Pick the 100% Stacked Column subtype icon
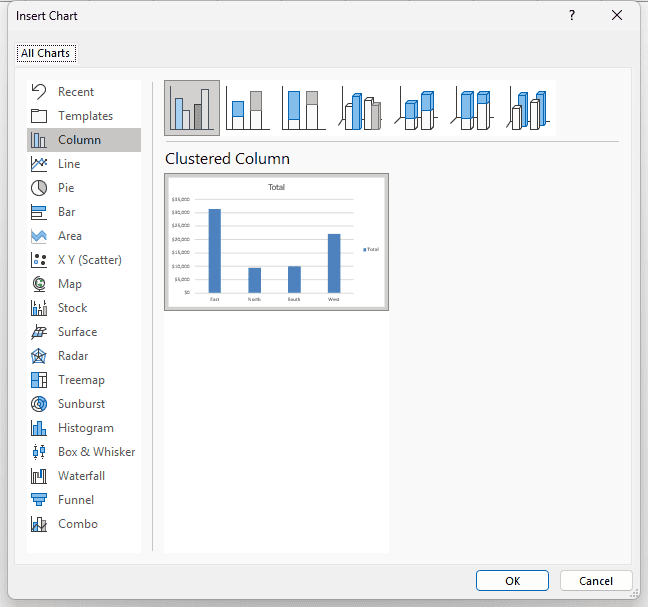The height and width of the screenshot is (607, 648). pos(304,108)
